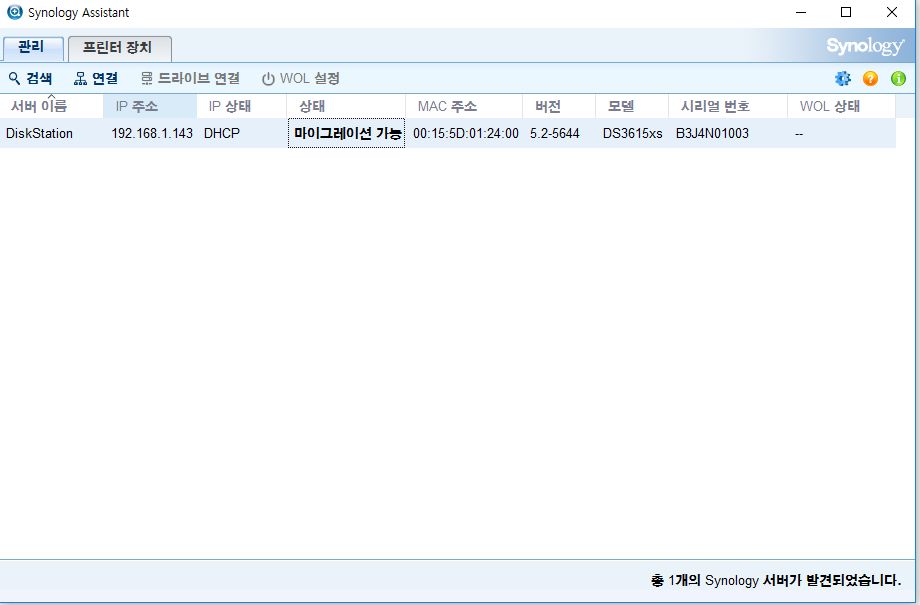Sort by the WOL 상태 column header
The width and height of the screenshot is (920, 605).
tap(841, 106)
